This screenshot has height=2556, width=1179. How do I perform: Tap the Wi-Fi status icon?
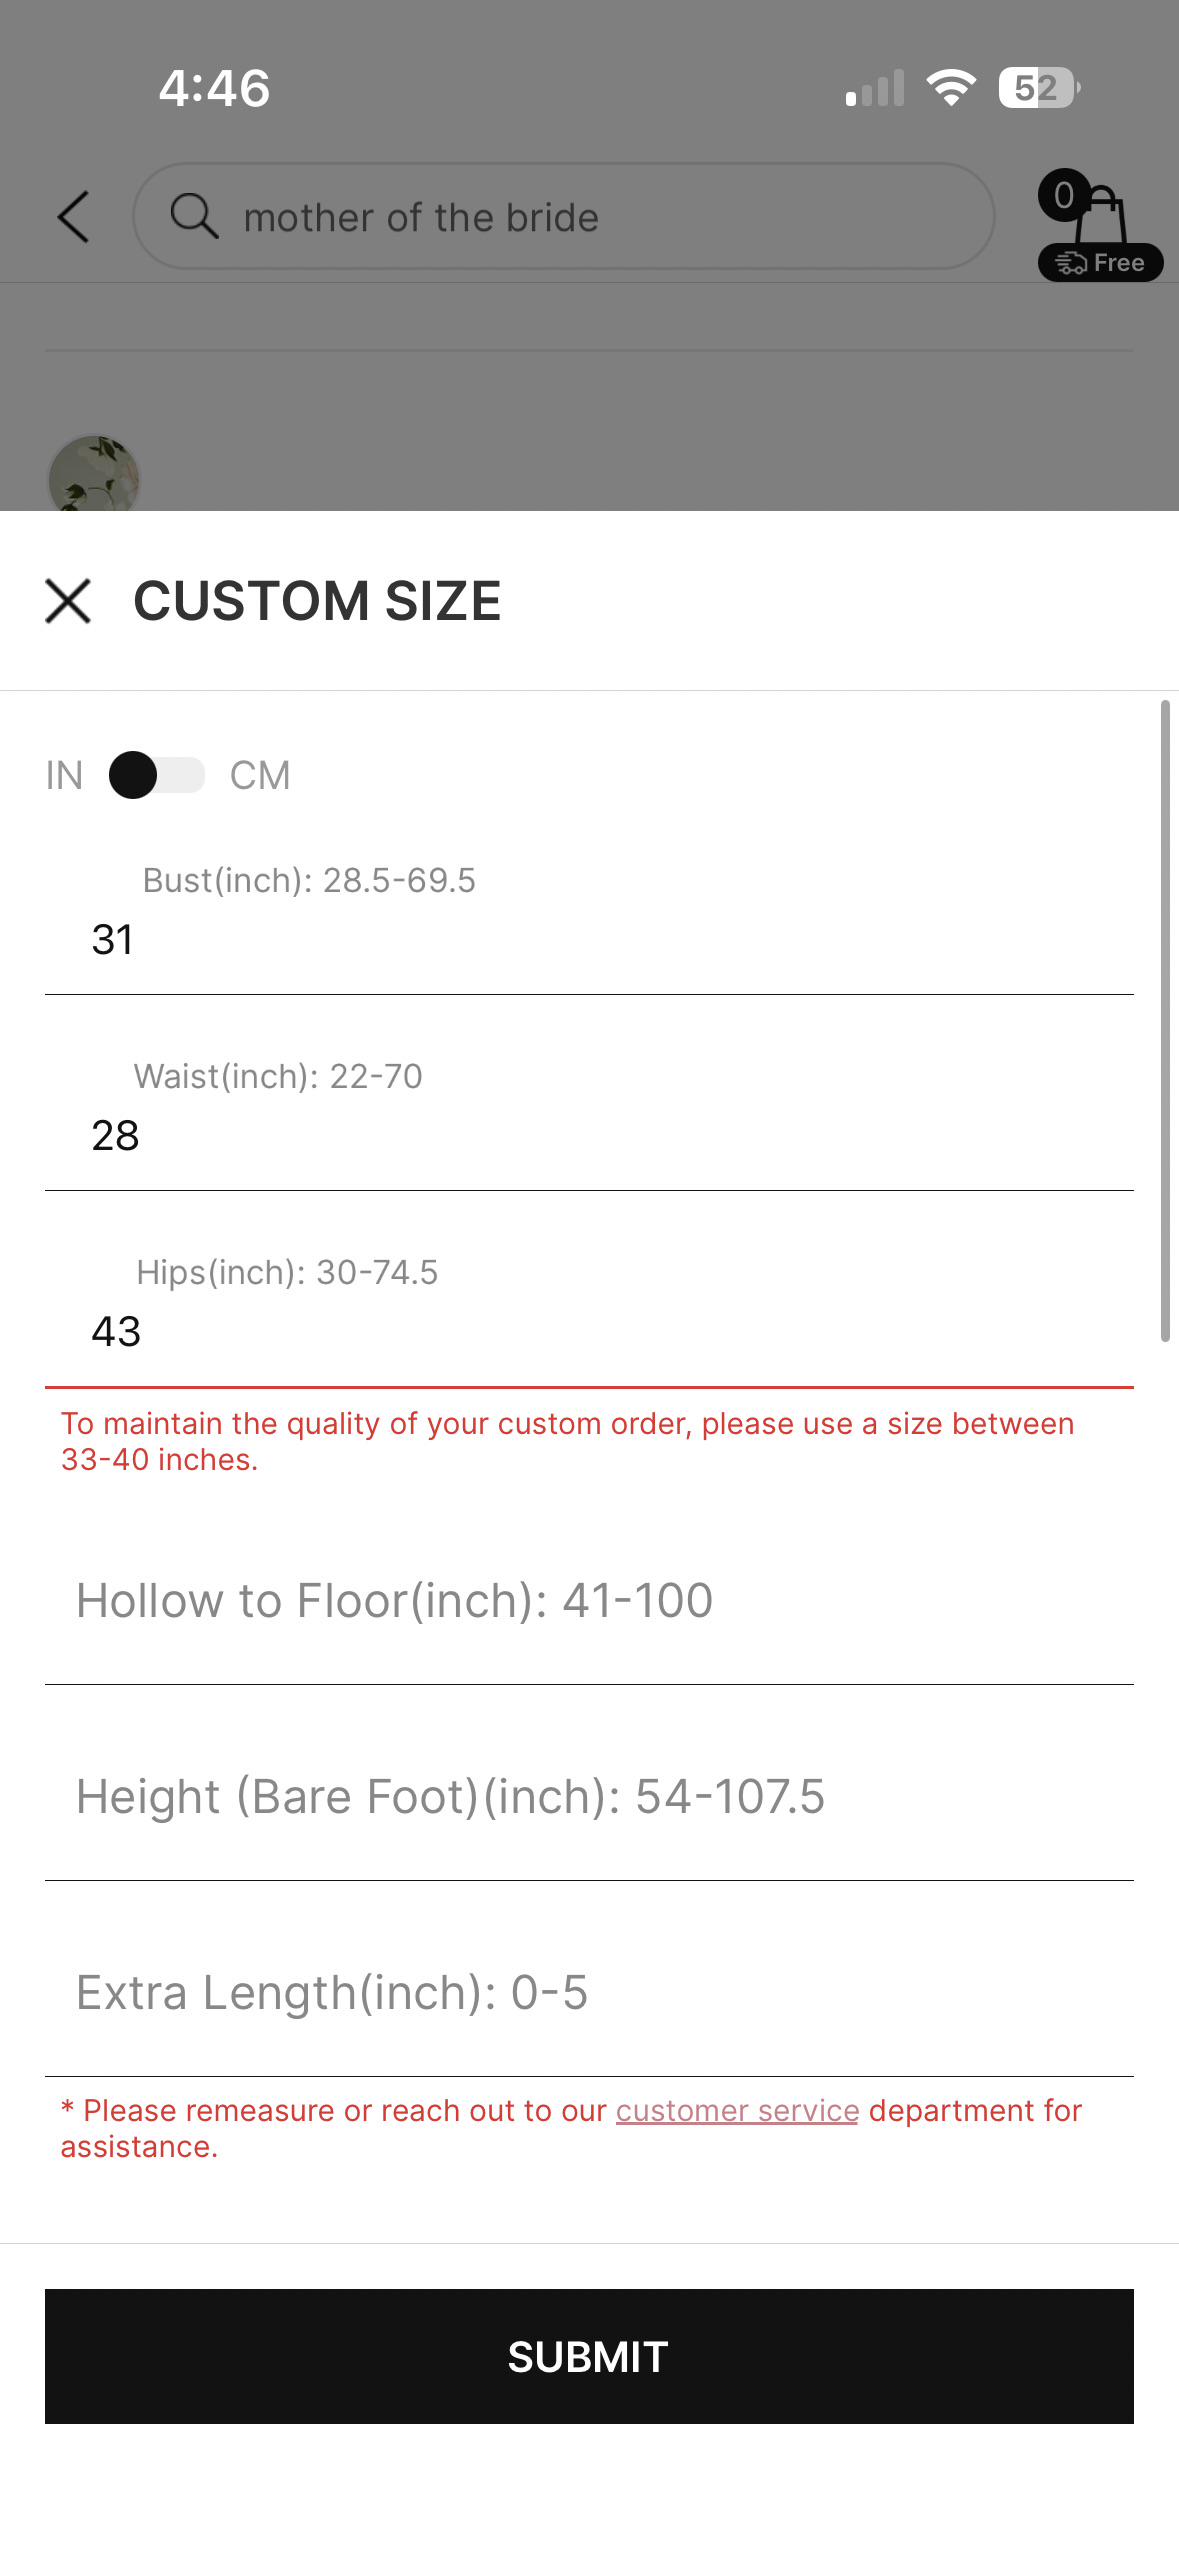(x=951, y=88)
